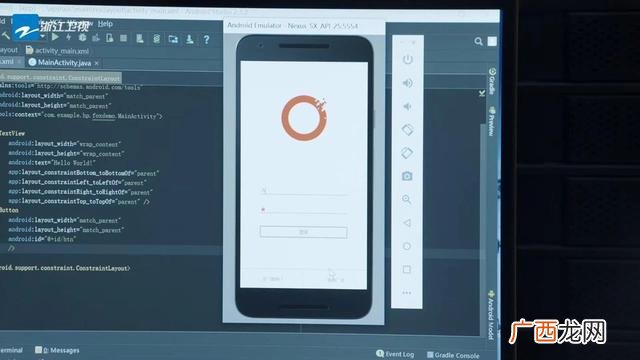Viewport: 640px width, 360px height.
Task: Sync project with Gradle files icon
Action: pos(156,39)
